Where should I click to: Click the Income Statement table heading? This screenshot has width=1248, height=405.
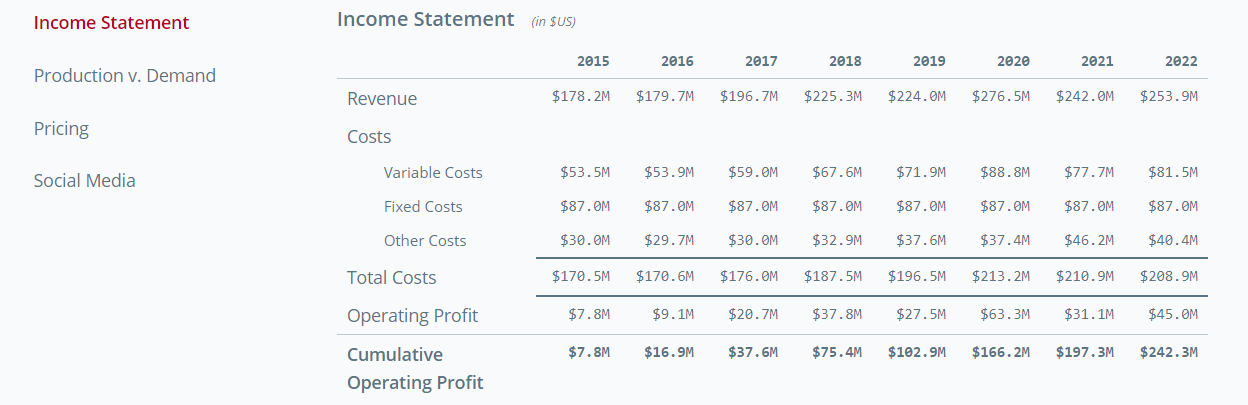(425, 19)
